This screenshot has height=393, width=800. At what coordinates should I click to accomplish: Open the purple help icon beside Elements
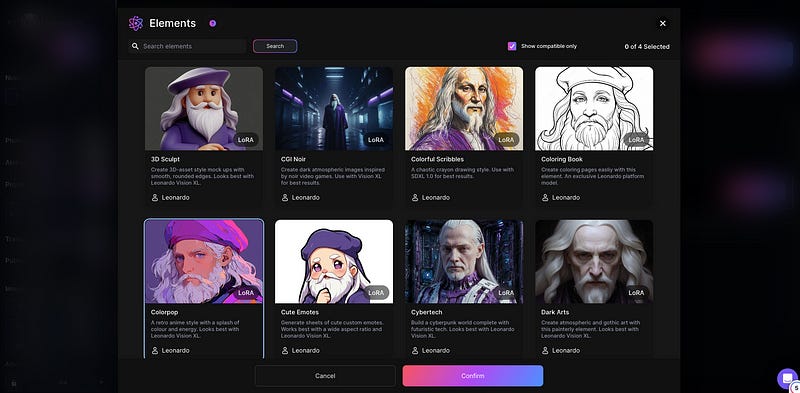point(213,23)
